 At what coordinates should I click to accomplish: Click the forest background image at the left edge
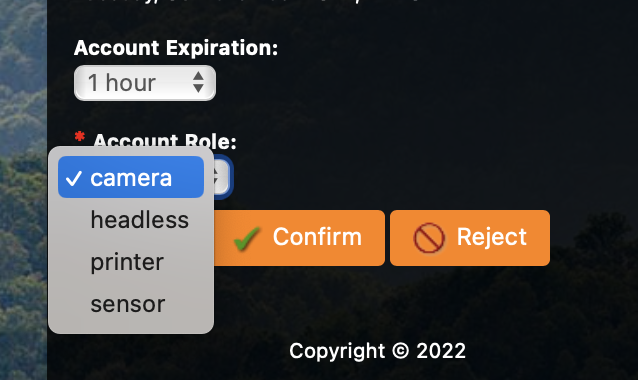[23, 81]
